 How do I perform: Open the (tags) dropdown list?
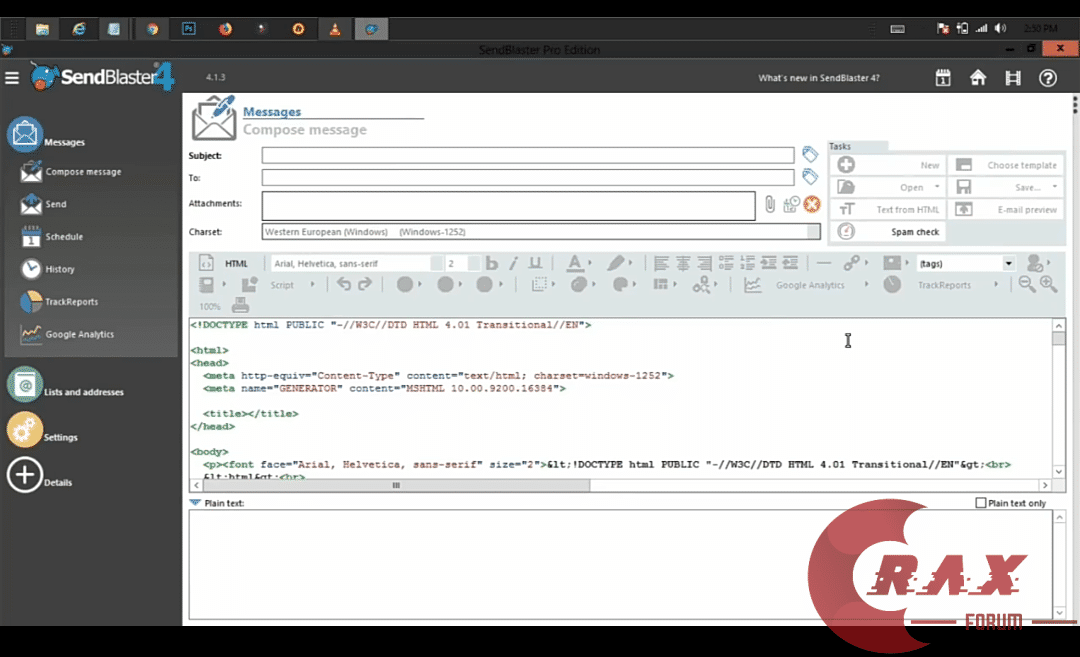(x=1008, y=263)
